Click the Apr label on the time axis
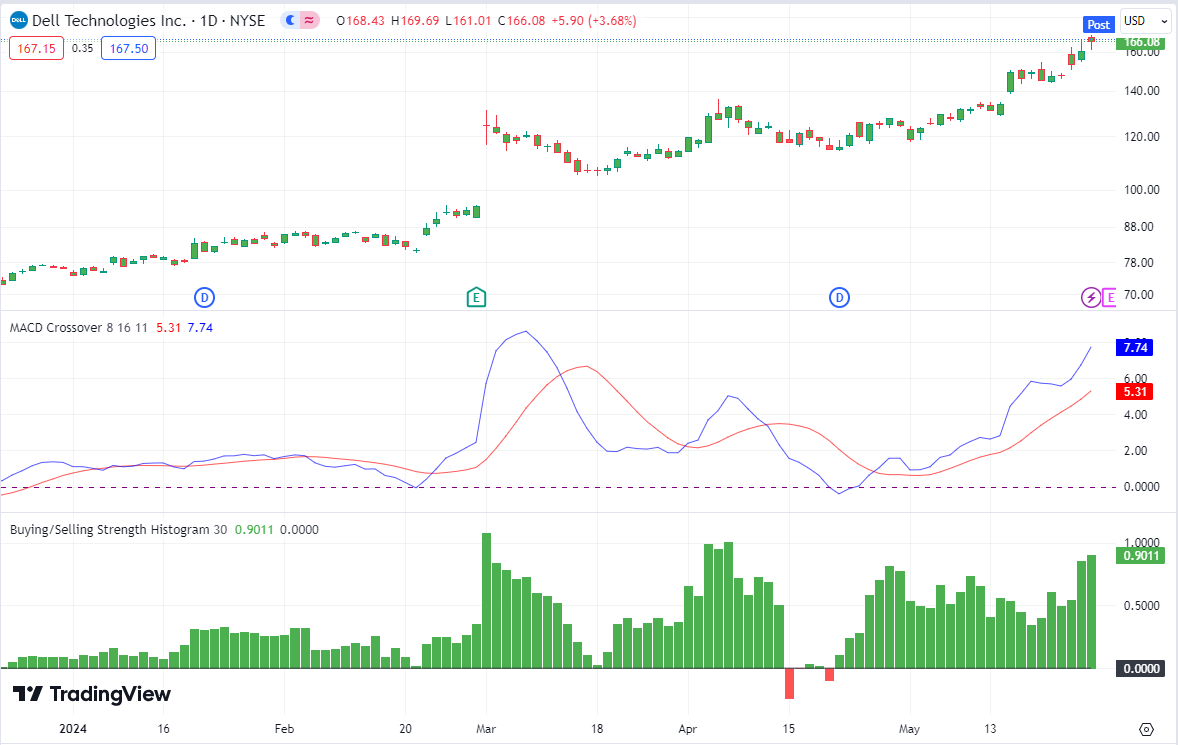 tap(687, 728)
